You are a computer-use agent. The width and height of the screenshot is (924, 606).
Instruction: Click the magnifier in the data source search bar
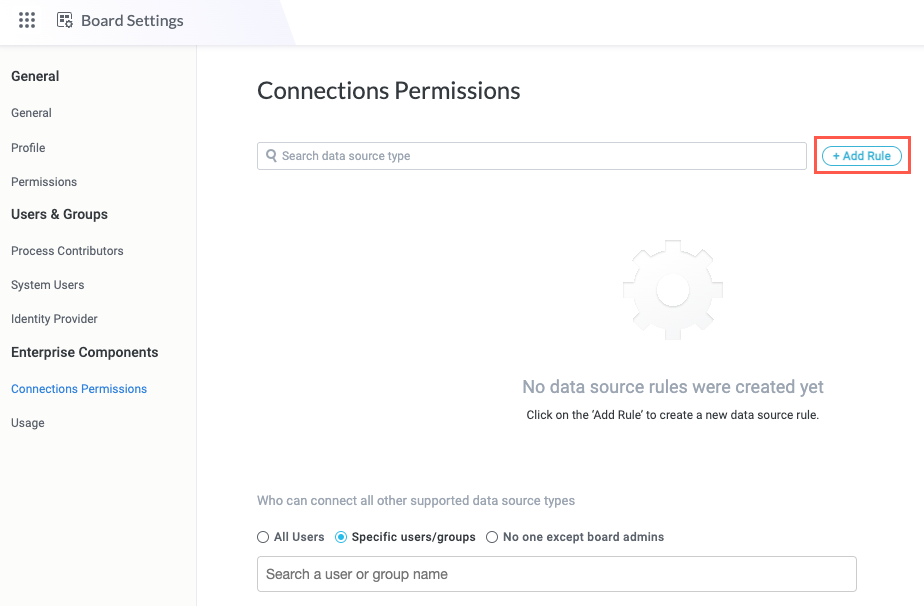click(x=270, y=156)
